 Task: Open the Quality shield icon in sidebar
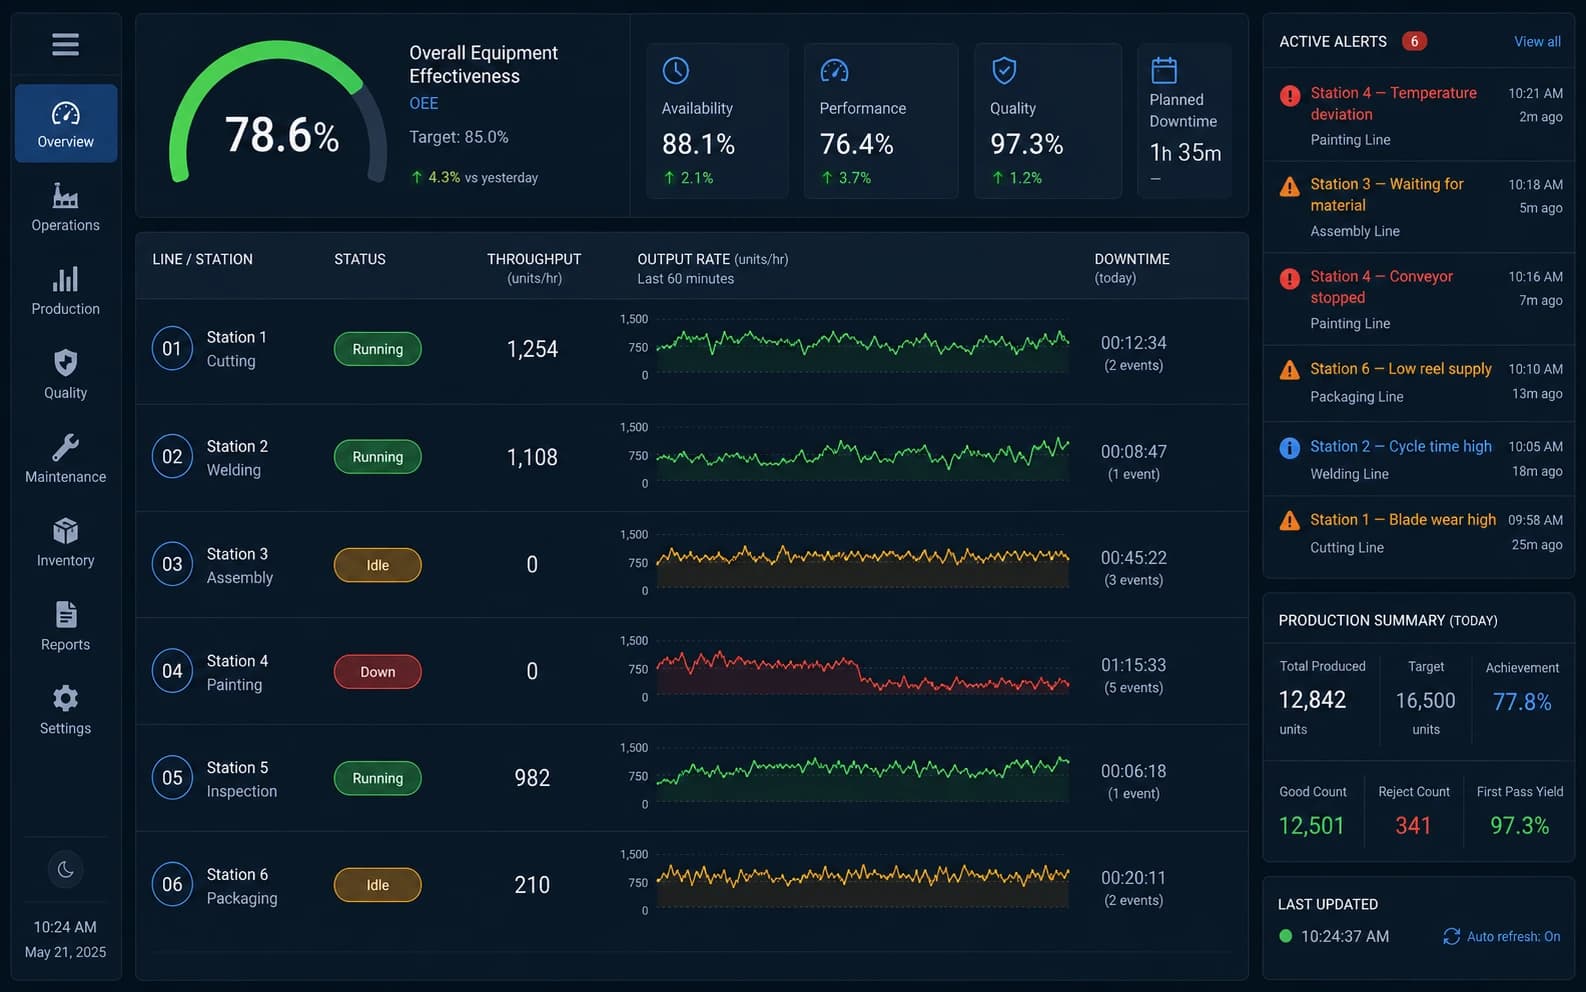tap(66, 363)
